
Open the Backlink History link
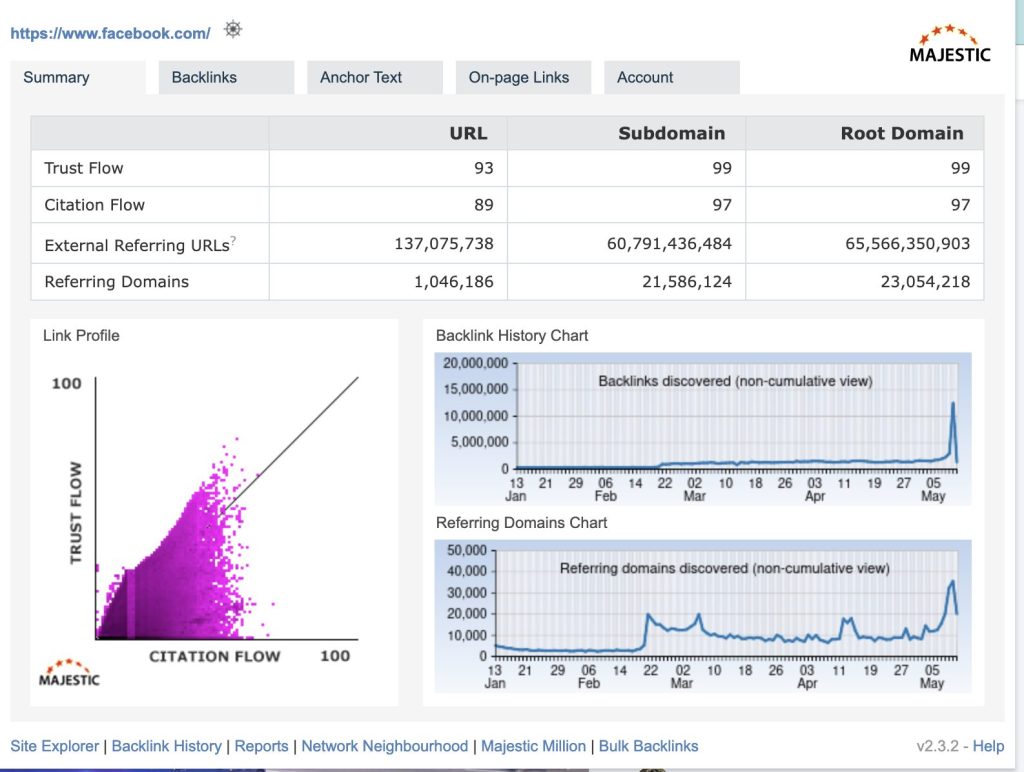click(x=167, y=746)
